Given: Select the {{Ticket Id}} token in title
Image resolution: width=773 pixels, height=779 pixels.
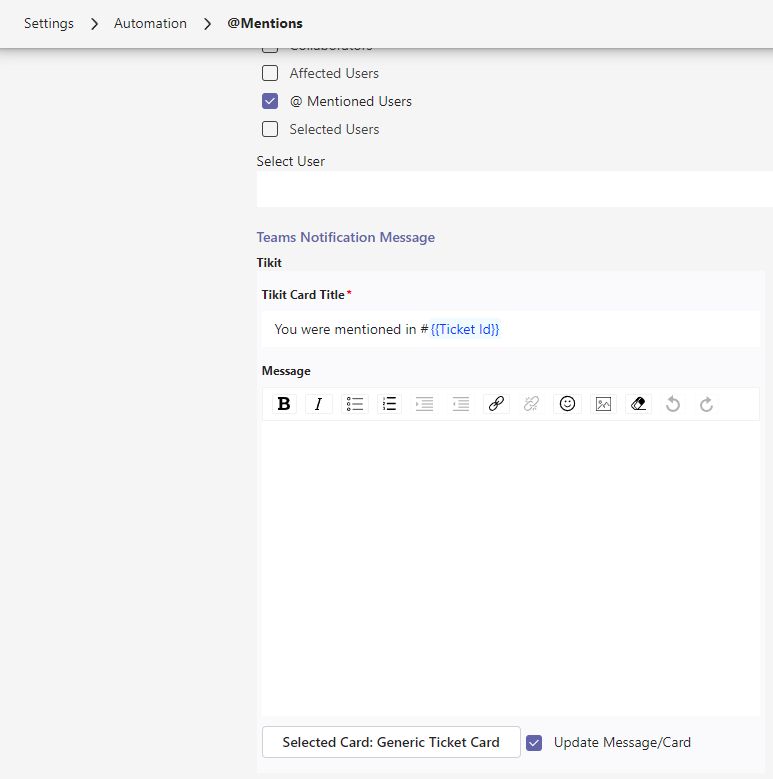Looking at the screenshot, I should [x=464, y=329].
